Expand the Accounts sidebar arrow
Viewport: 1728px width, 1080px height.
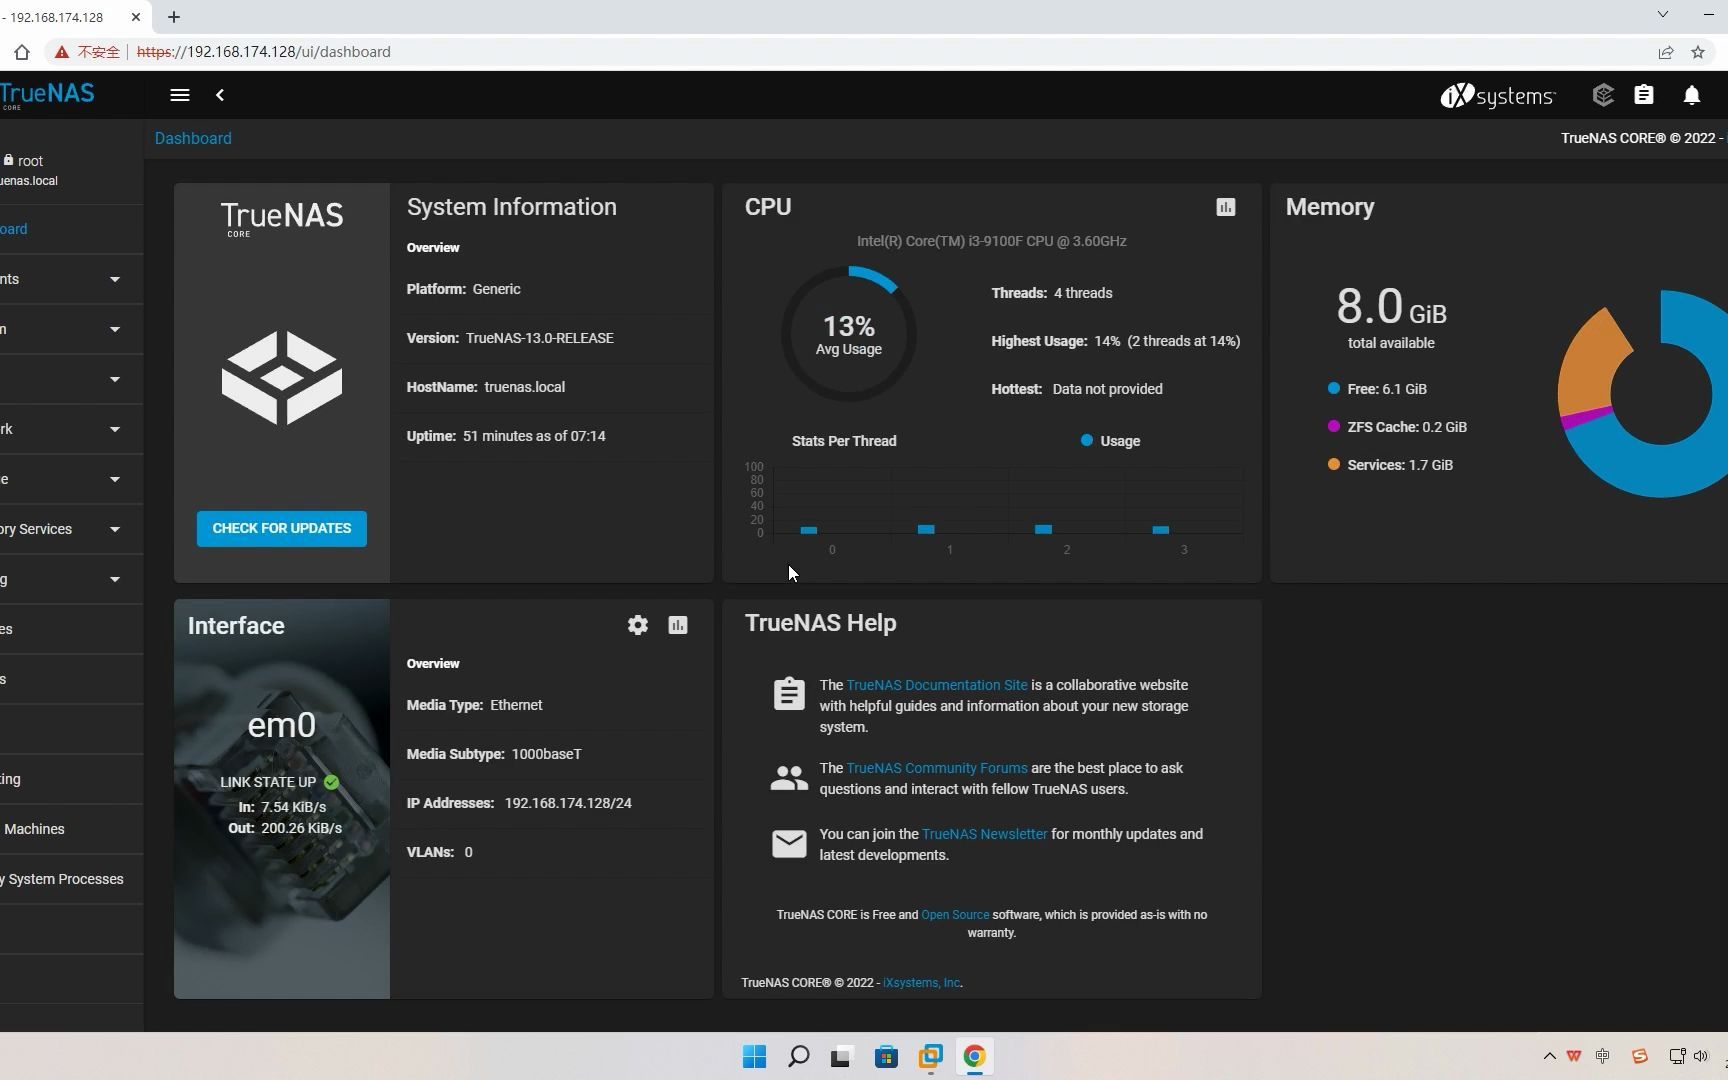tap(115, 279)
